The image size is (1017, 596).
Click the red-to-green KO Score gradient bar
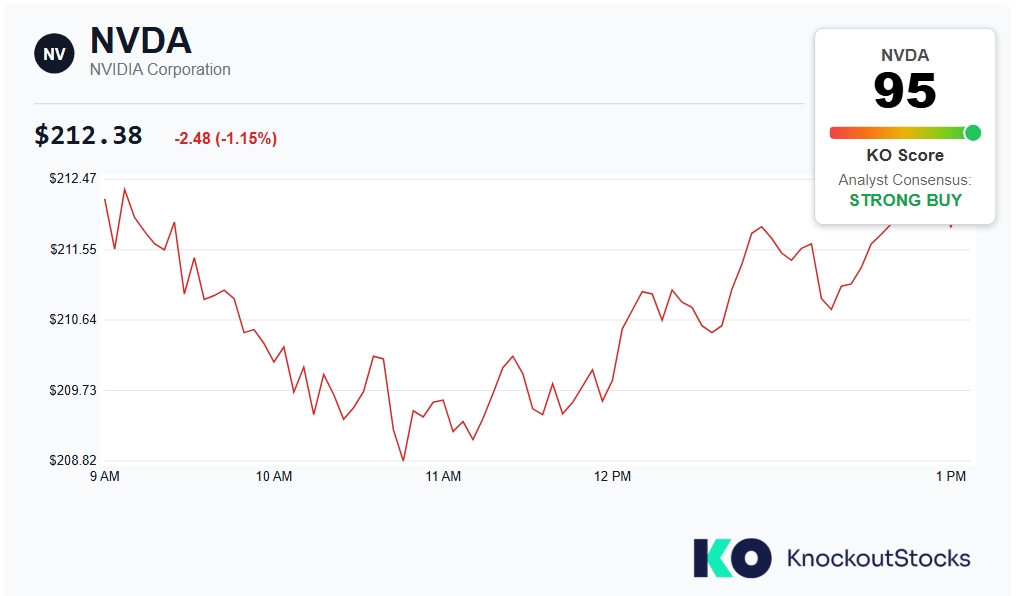[904, 133]
